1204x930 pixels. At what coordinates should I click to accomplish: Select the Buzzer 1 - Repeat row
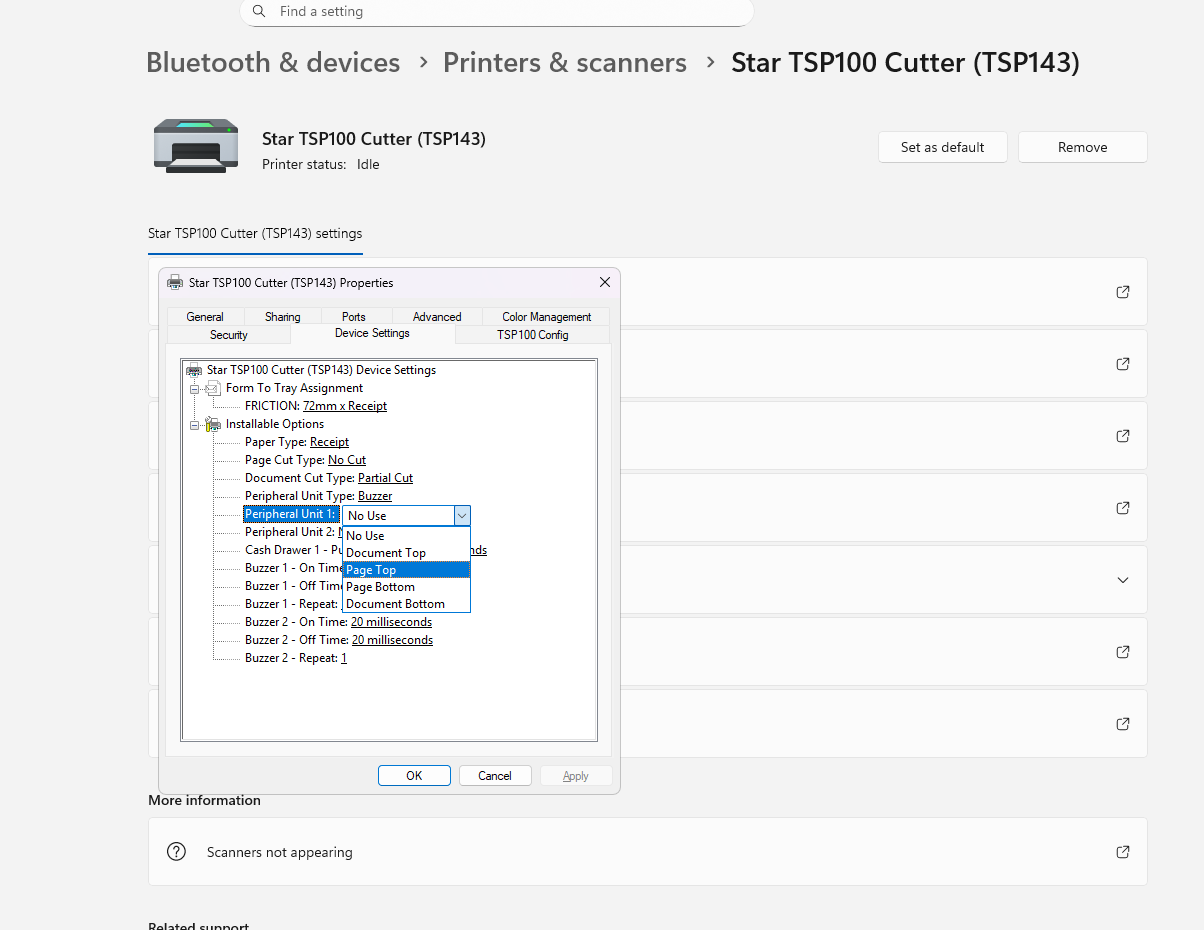(291, 604)
